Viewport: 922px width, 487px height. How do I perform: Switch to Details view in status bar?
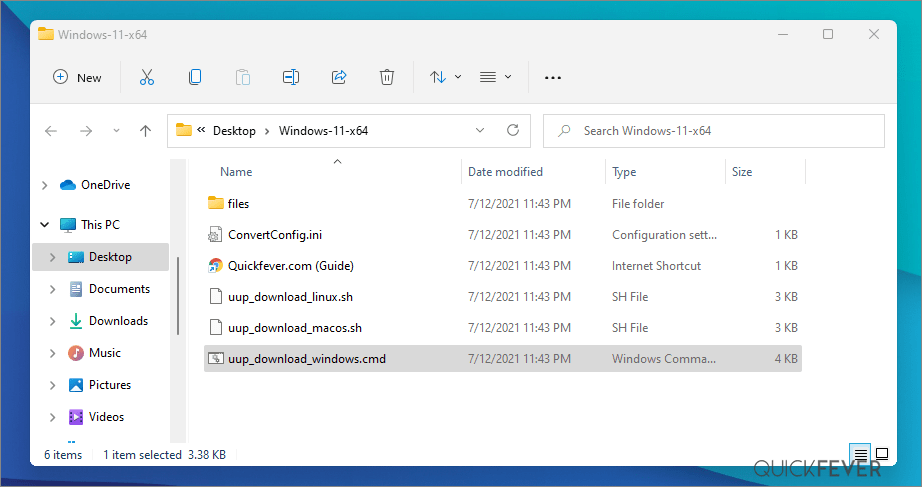[860, 453]
